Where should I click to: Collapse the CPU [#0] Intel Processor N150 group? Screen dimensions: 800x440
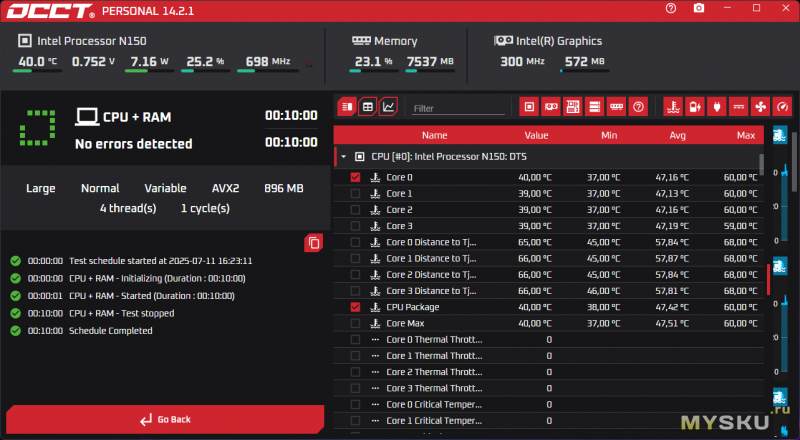343,157
